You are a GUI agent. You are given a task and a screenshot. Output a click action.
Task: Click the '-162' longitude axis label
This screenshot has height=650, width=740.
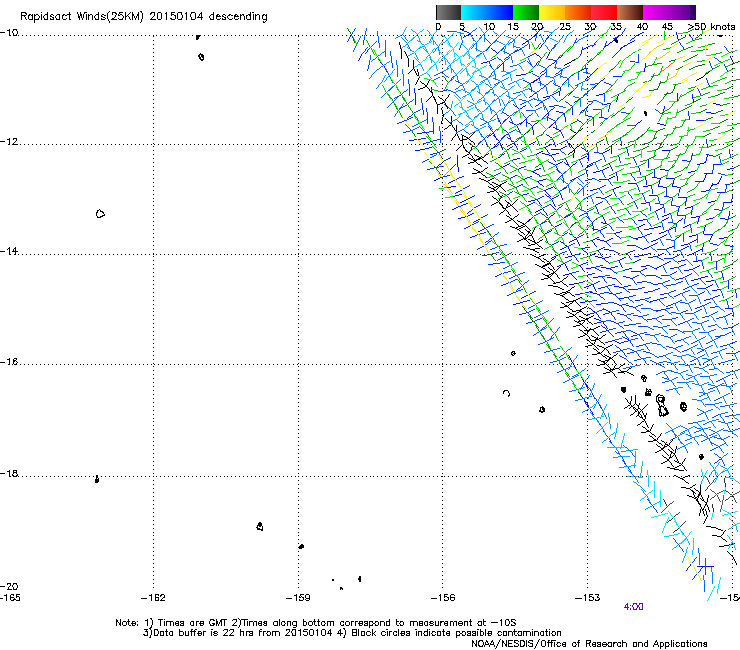point(153,598)
